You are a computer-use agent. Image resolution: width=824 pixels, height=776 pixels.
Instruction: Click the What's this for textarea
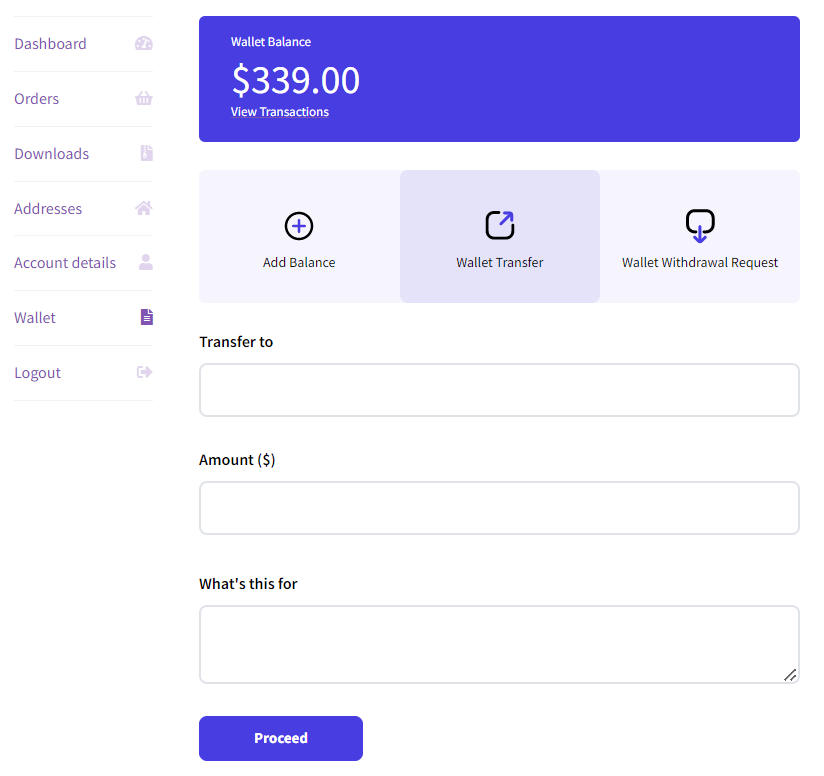point(499,644)
